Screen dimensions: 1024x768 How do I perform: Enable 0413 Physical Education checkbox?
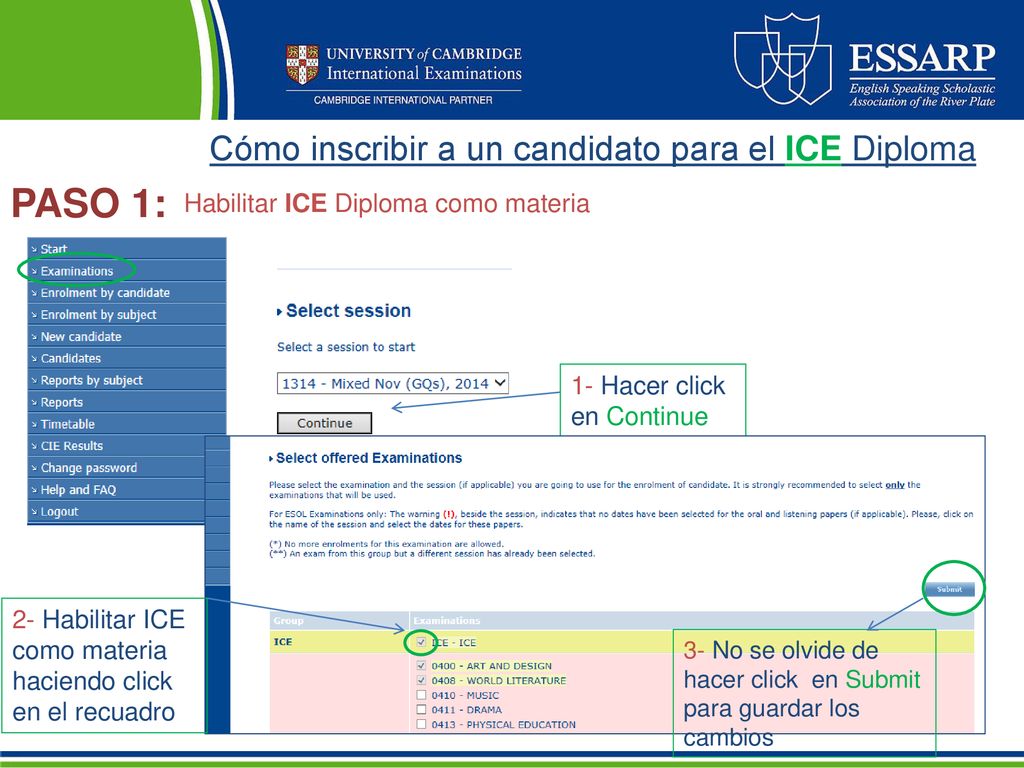(x=421, y=724)
